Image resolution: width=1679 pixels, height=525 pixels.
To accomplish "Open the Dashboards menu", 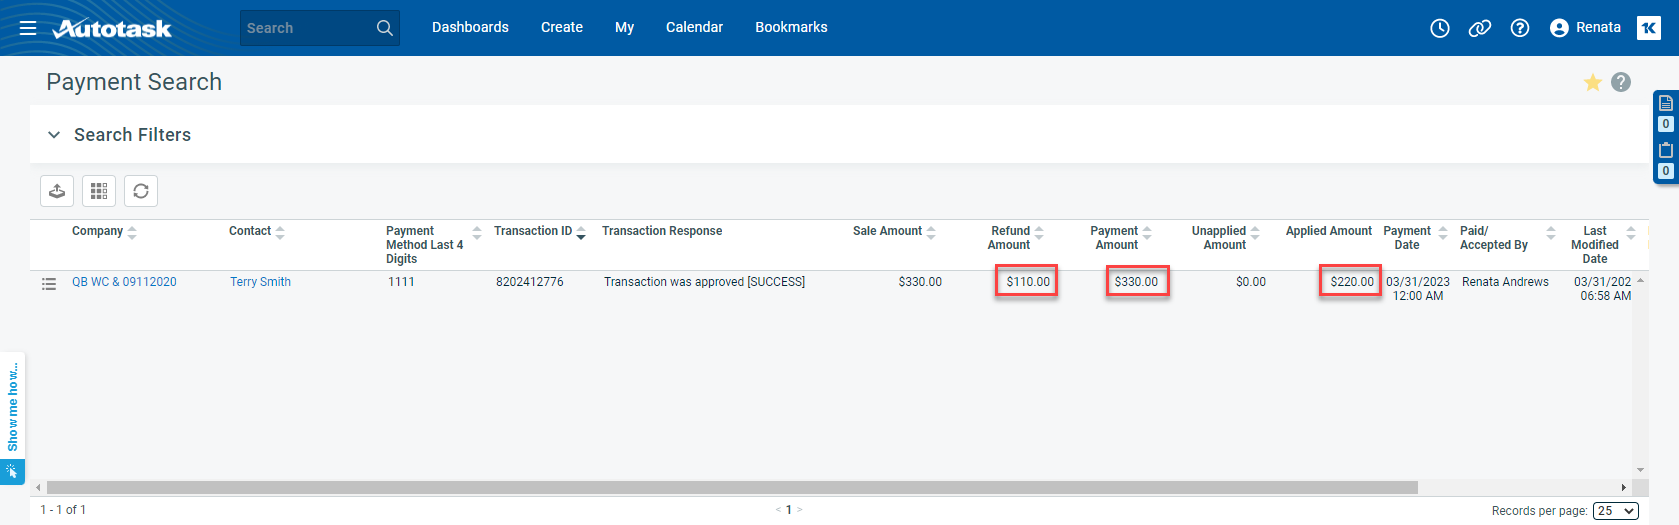I will (x=470, y=28).
